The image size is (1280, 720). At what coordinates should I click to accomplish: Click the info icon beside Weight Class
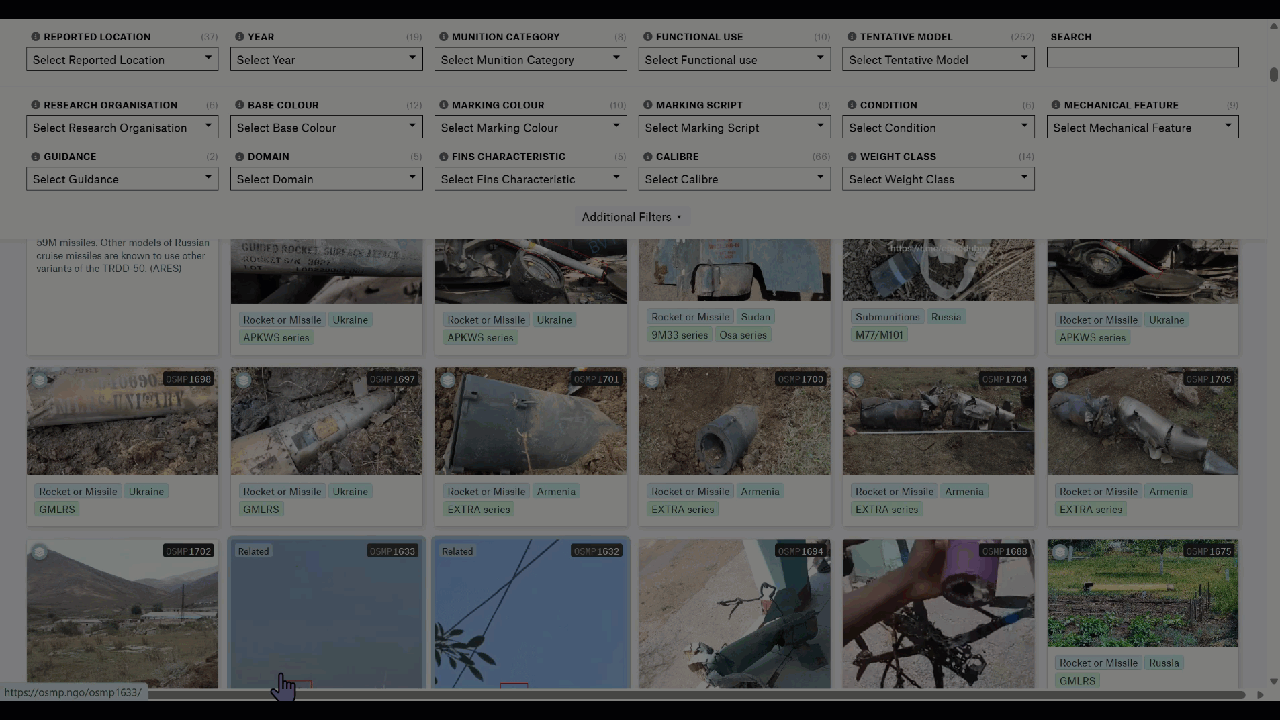tap(851, 157)
